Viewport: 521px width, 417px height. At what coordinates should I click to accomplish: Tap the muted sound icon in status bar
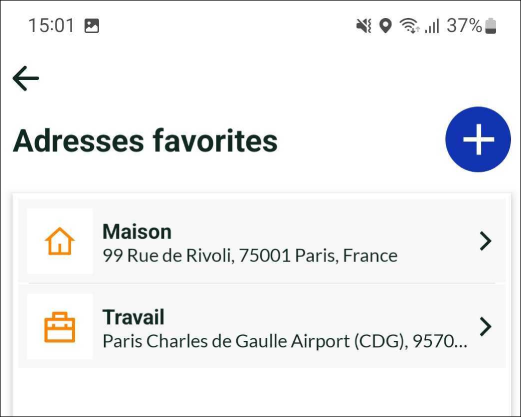click(x=364, y=26)
